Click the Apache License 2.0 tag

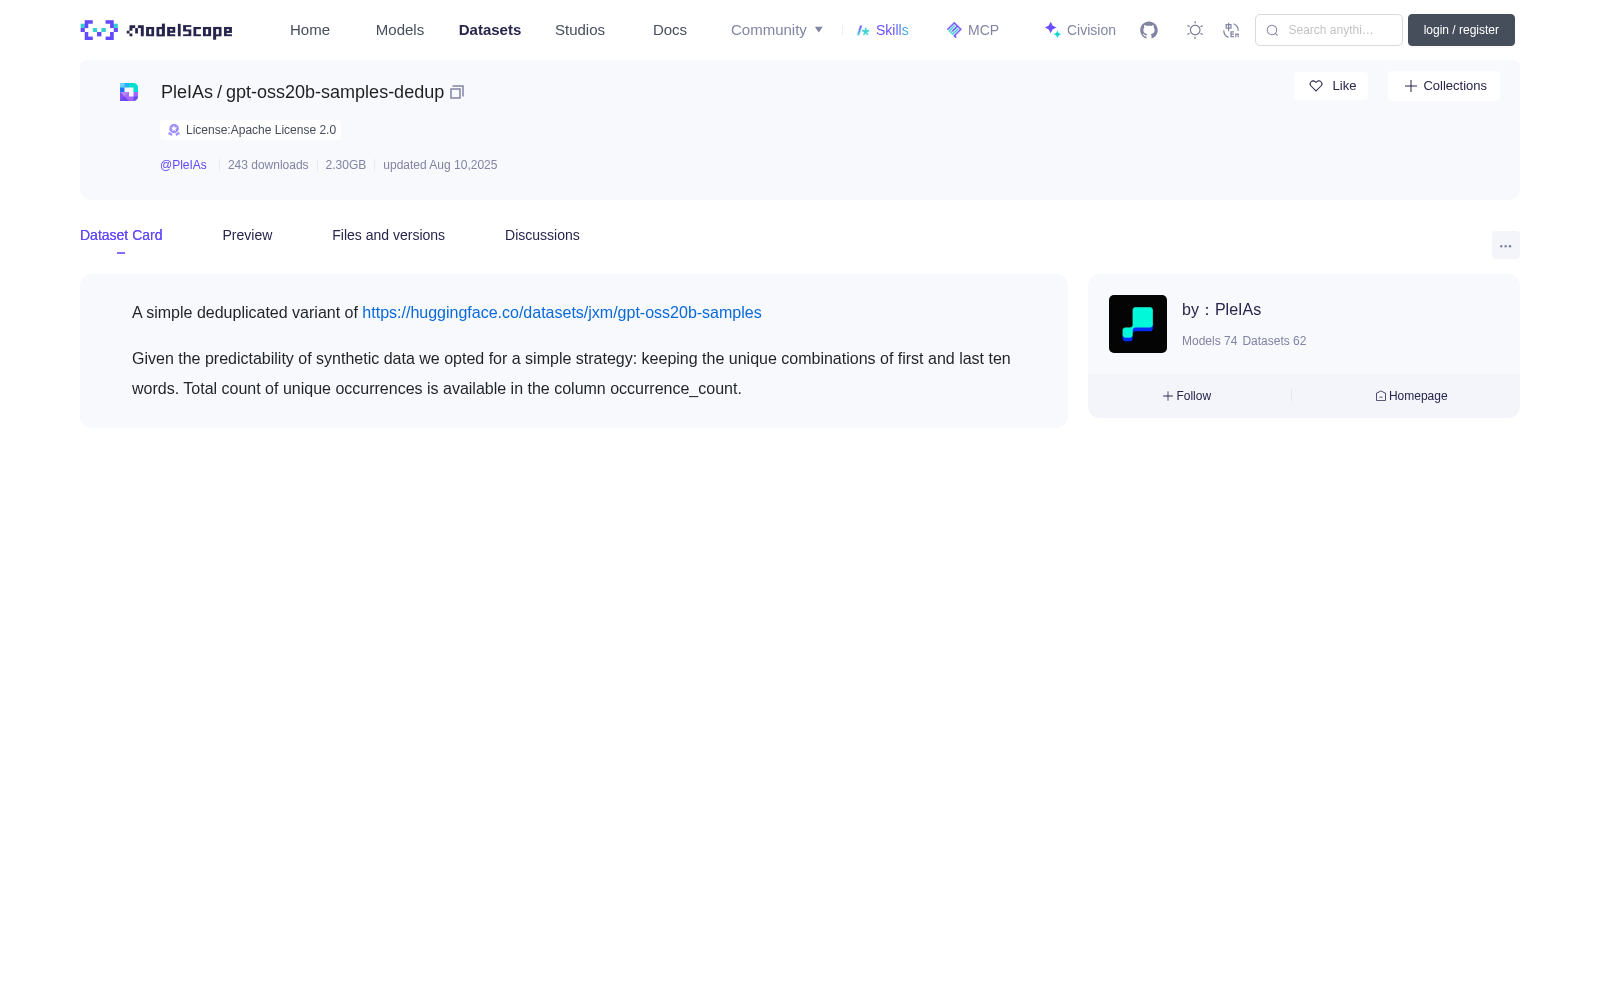point(251,130)
